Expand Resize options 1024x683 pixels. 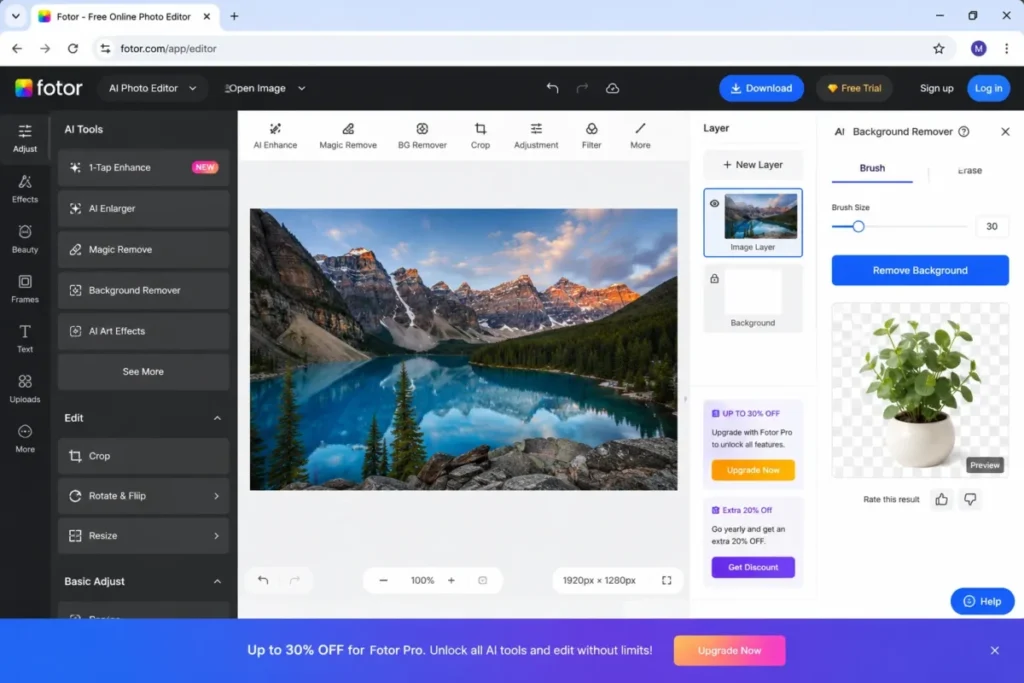click(x=143, y=535)
